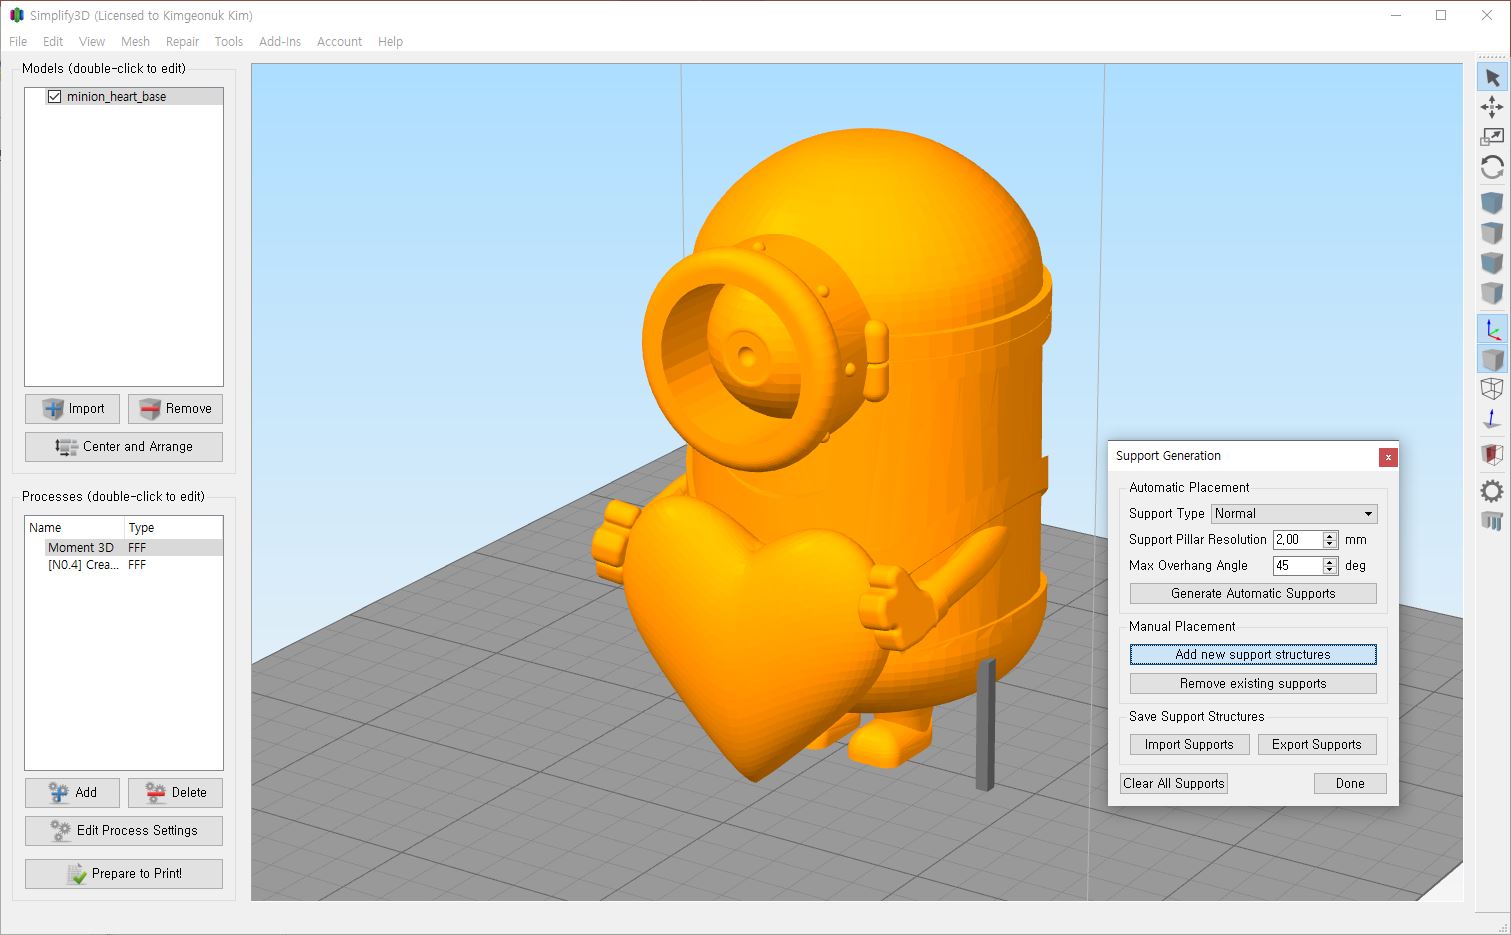The width and height of the screenshot is (1511, 935).
Task: Click Import Supports button
Action: point(1189,744)
